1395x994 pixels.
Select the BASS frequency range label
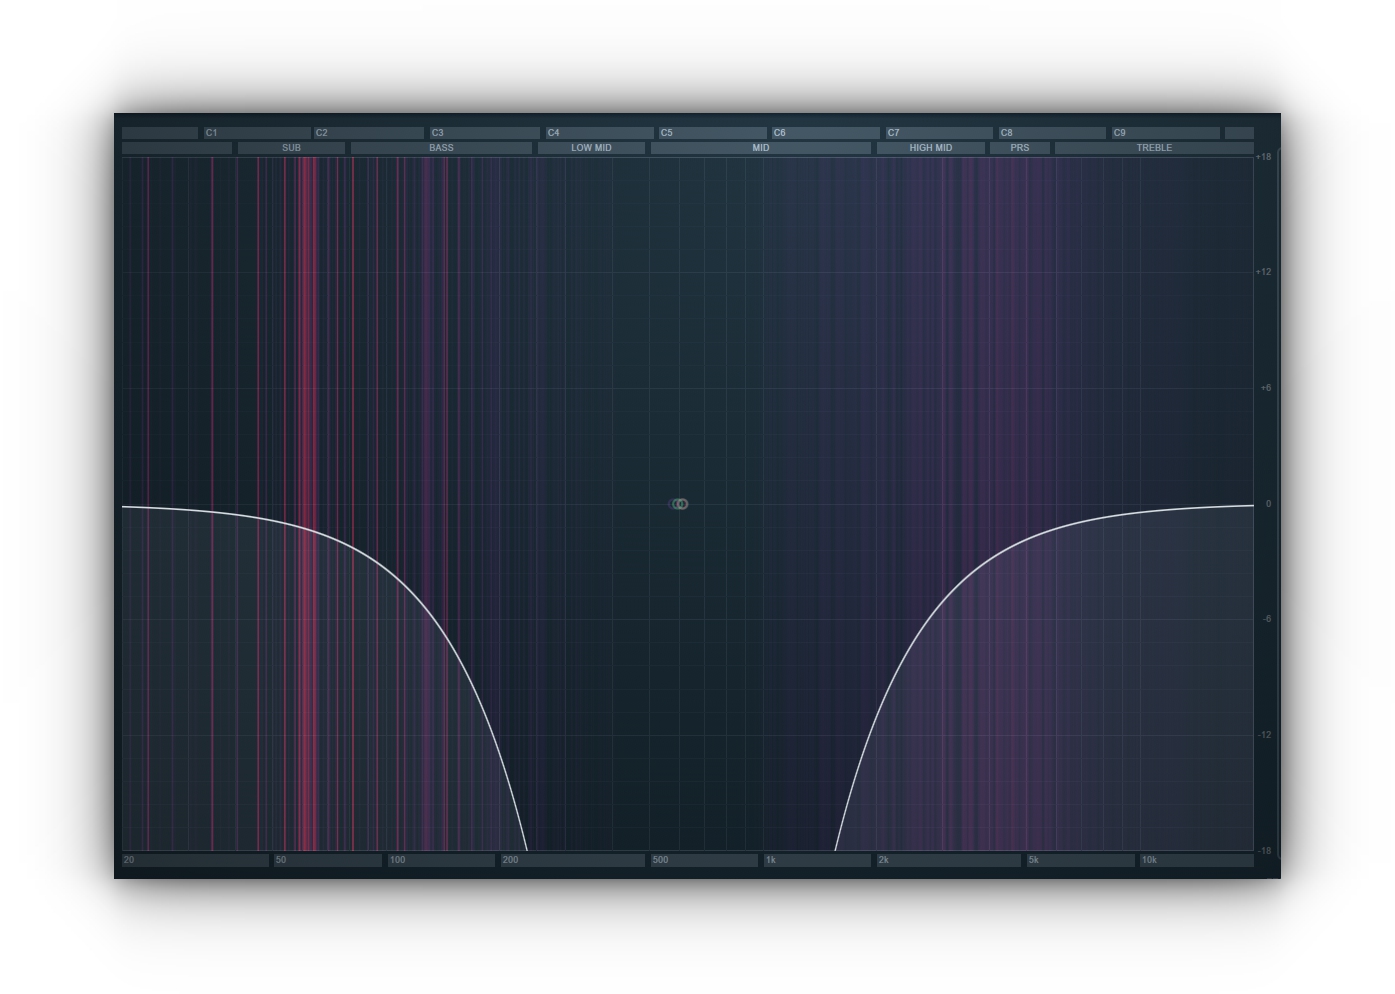coord(441,148)
